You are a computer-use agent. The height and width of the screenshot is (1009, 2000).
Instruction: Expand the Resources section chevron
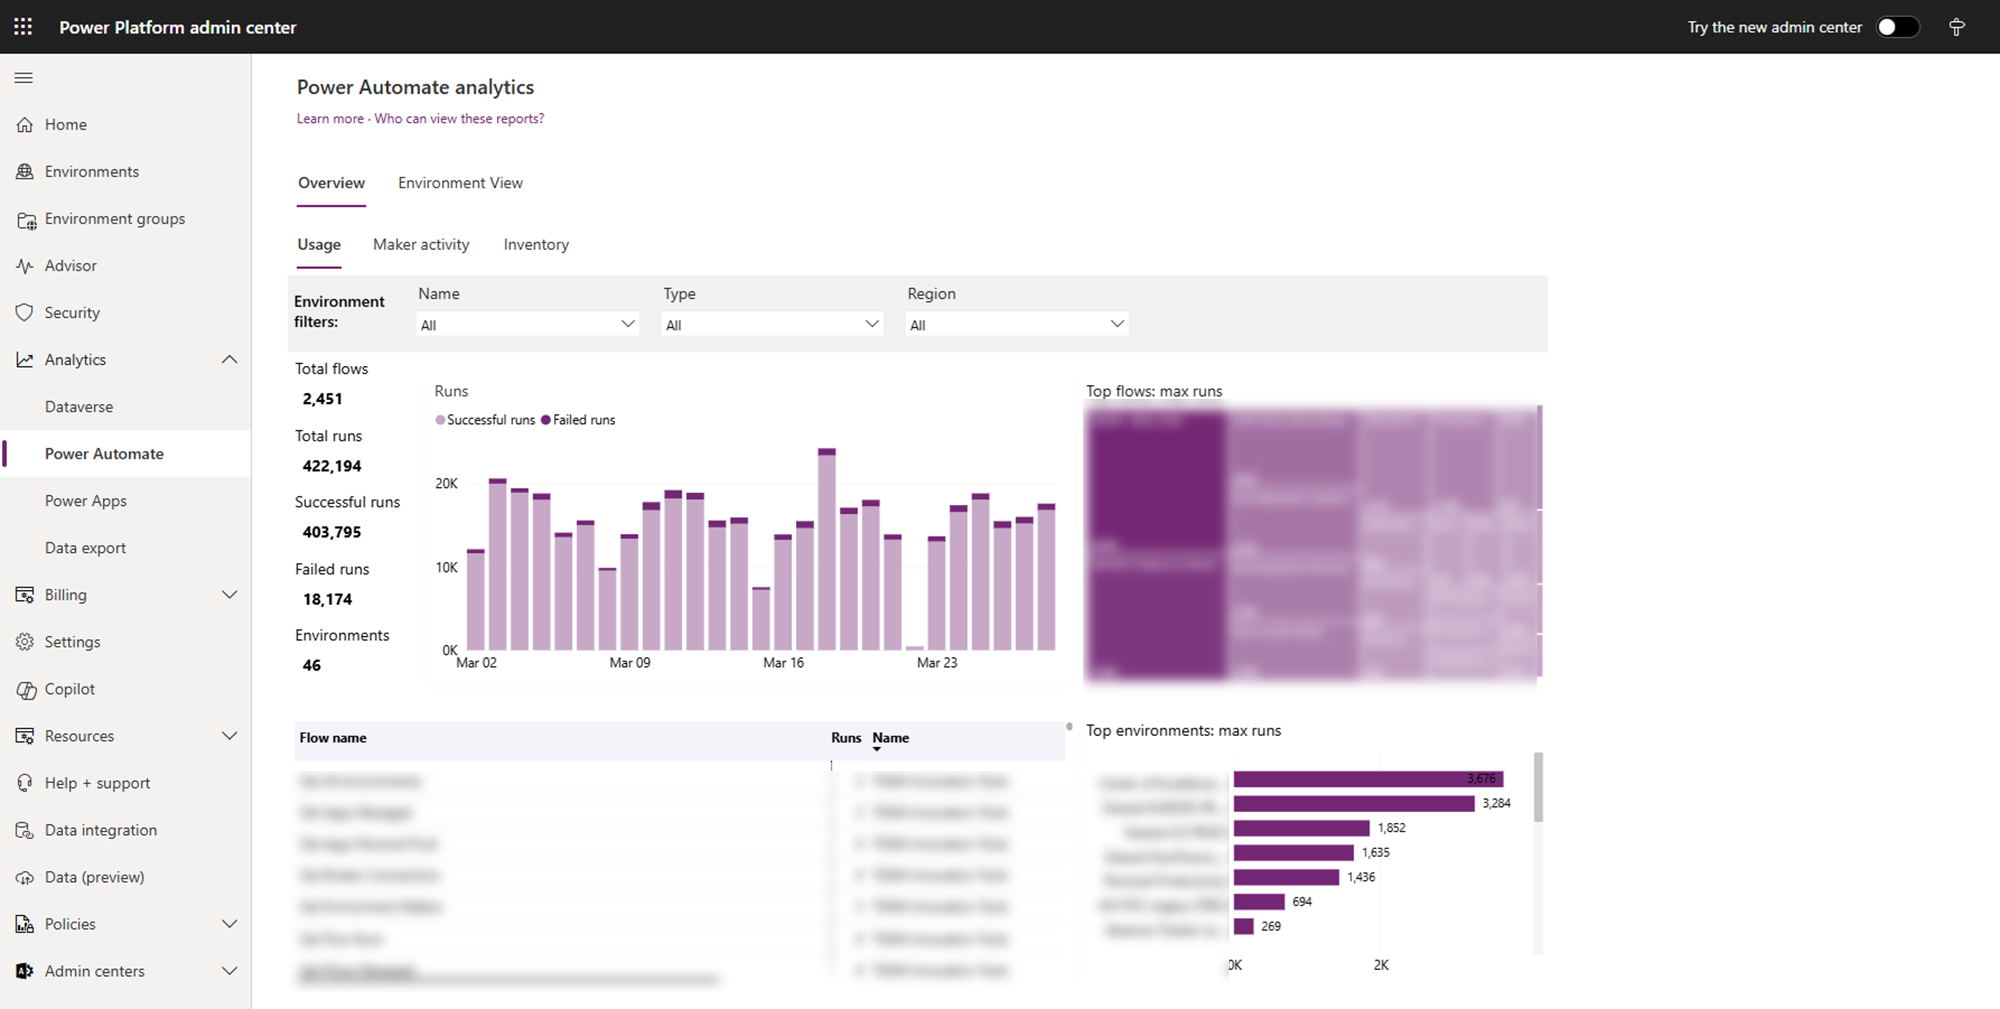pos(229,736)
